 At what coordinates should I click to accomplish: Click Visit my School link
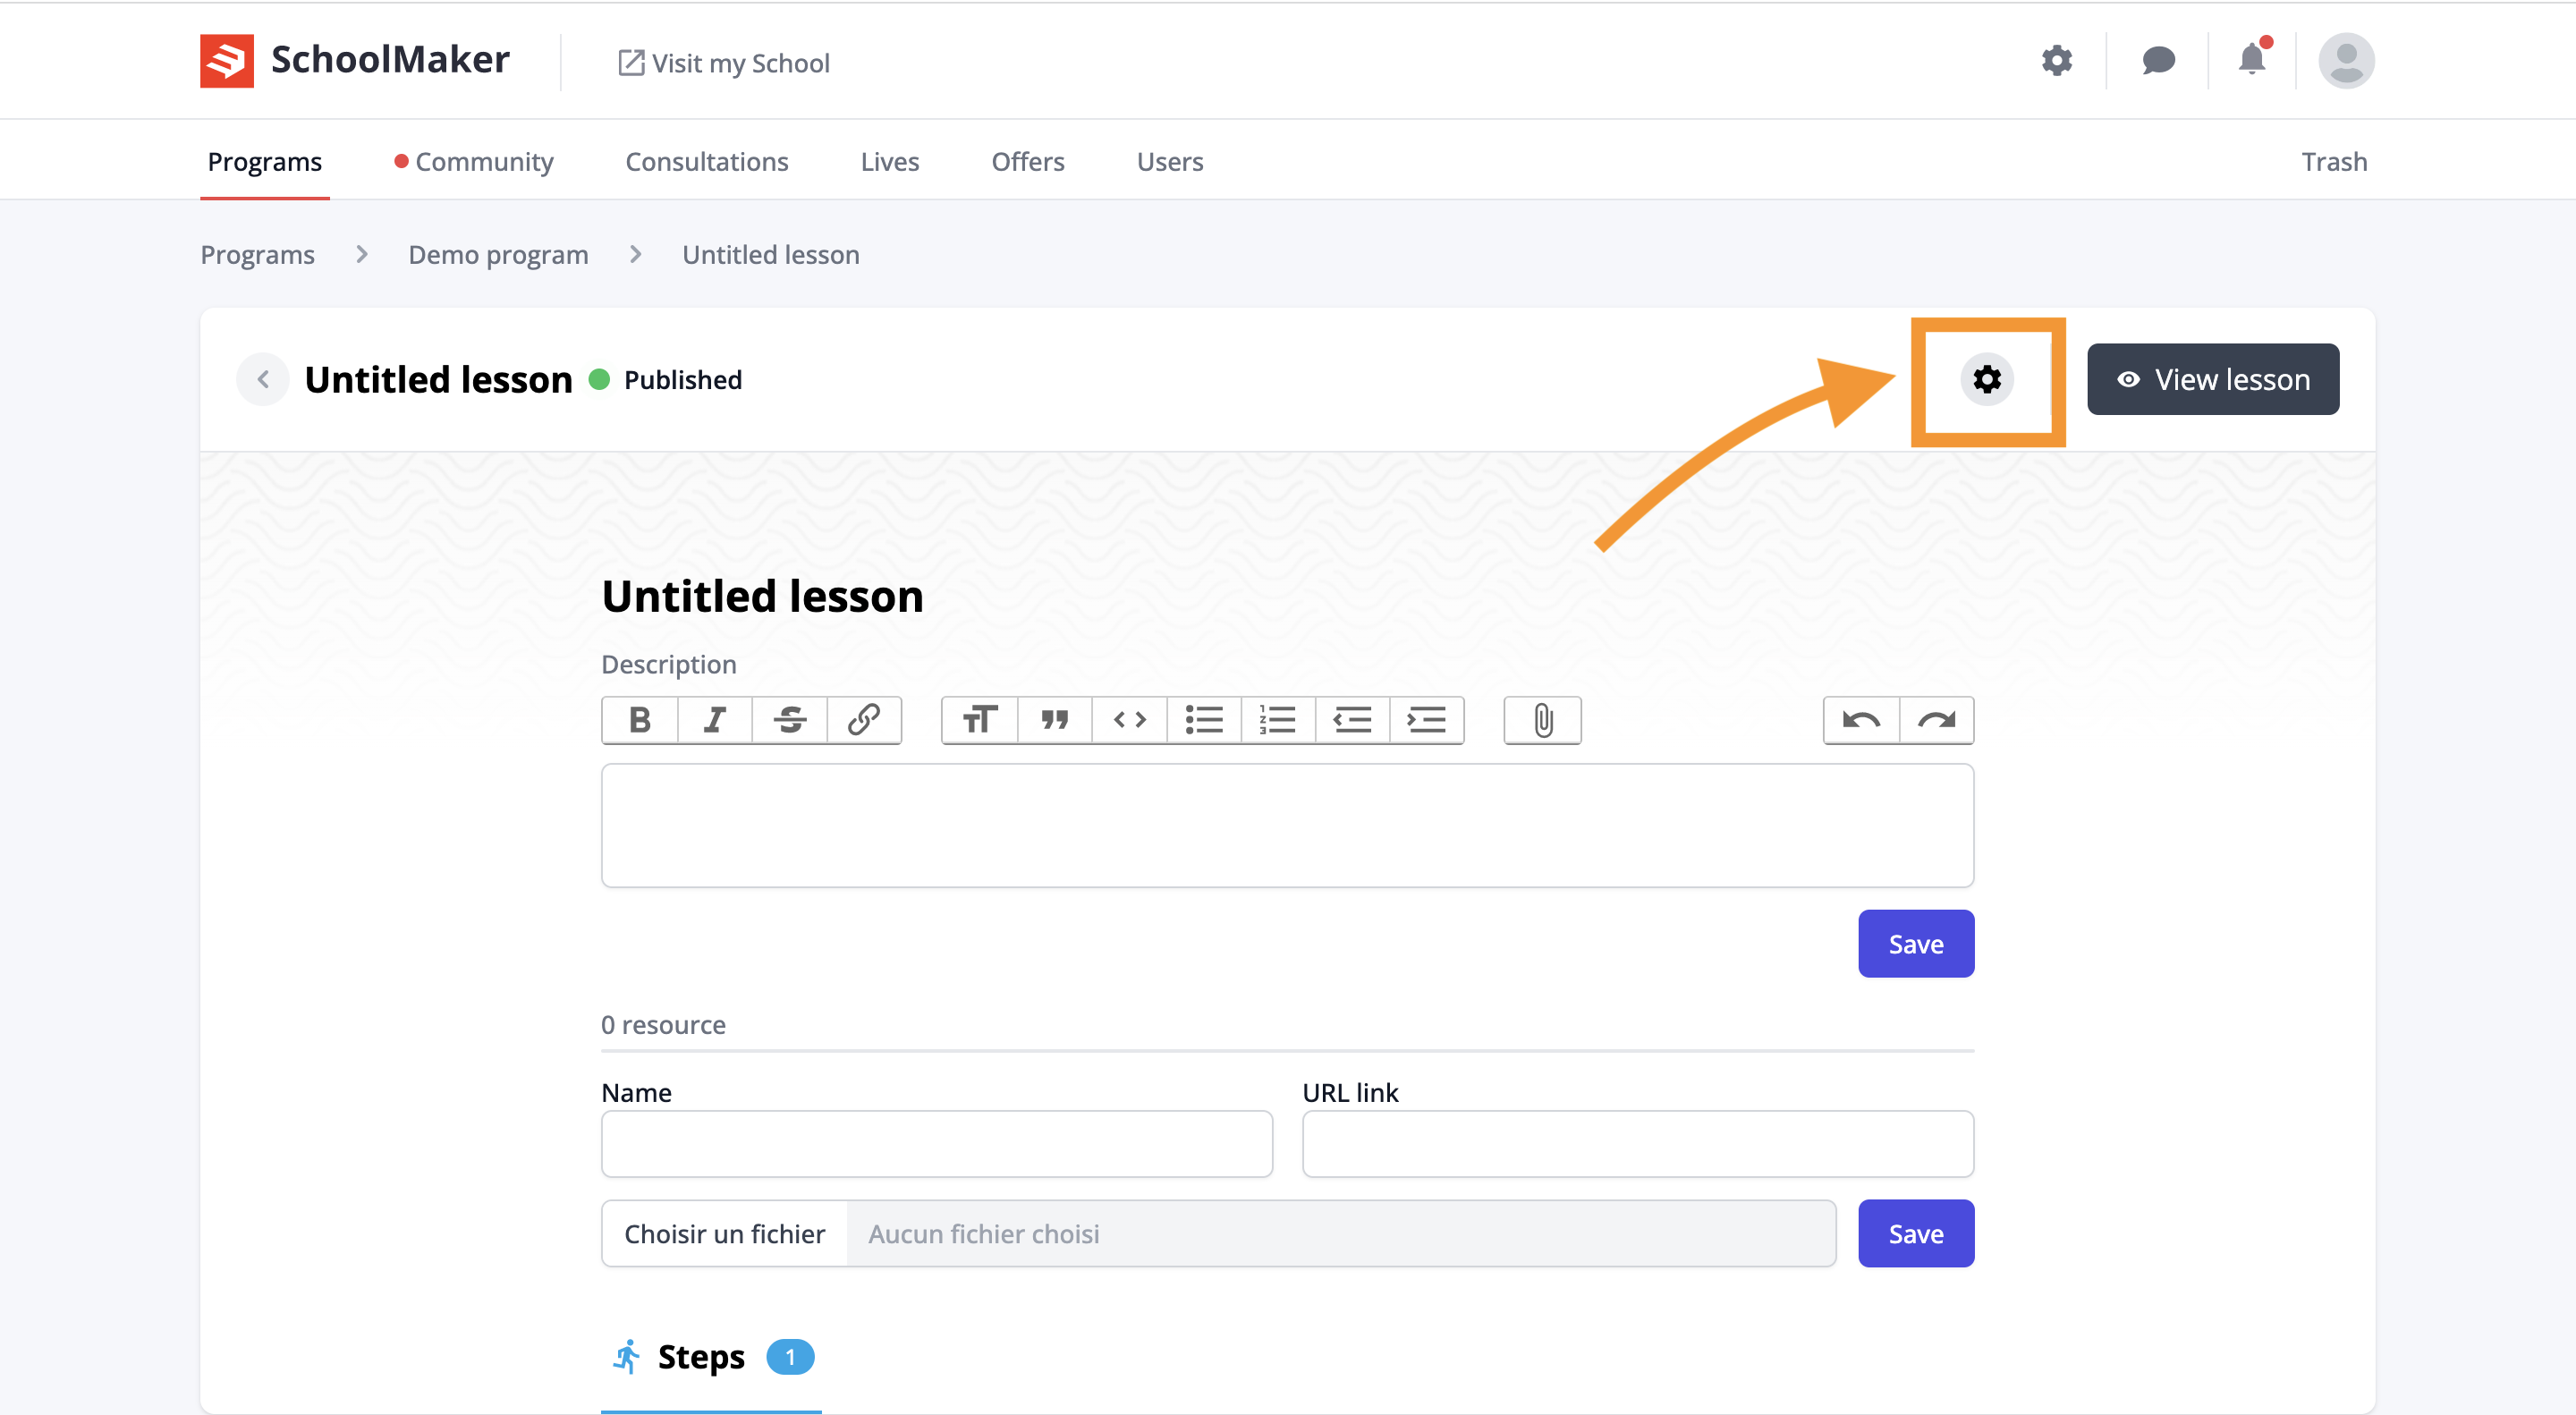724,63
